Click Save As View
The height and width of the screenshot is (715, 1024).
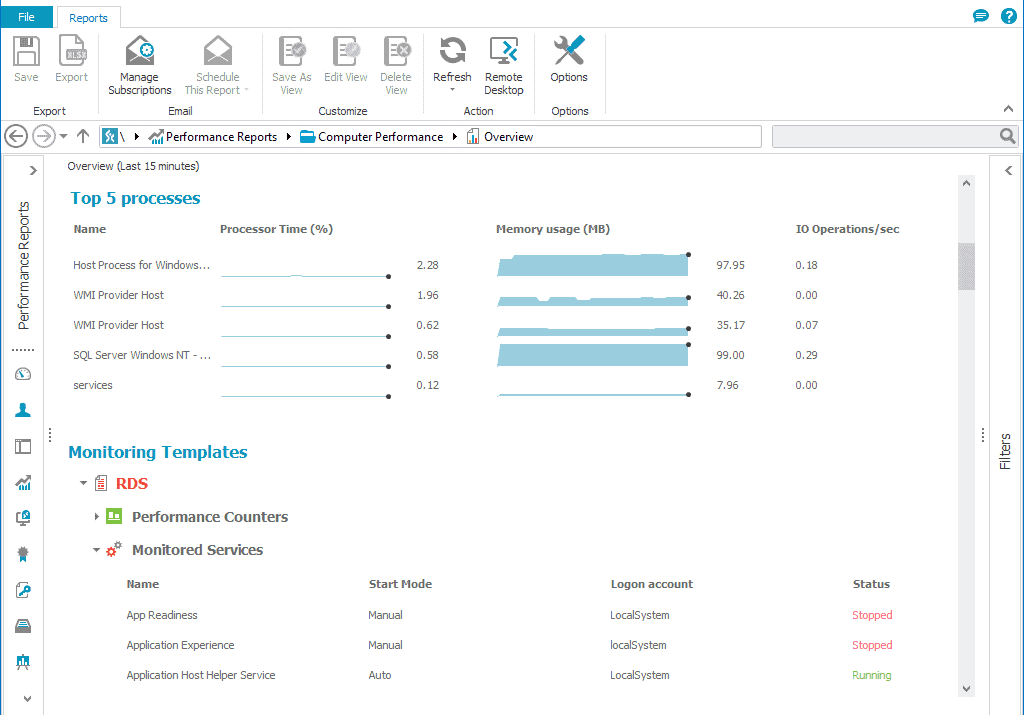pyautogui.click(x=291, y=66)
